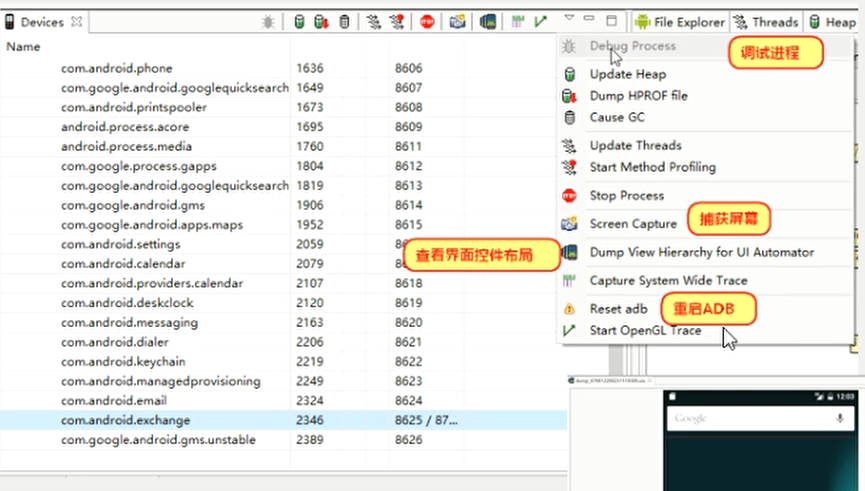This screenshot has width=865, height=491.
Task: Select process com.android.settings
Action: [x=120, y=244]
